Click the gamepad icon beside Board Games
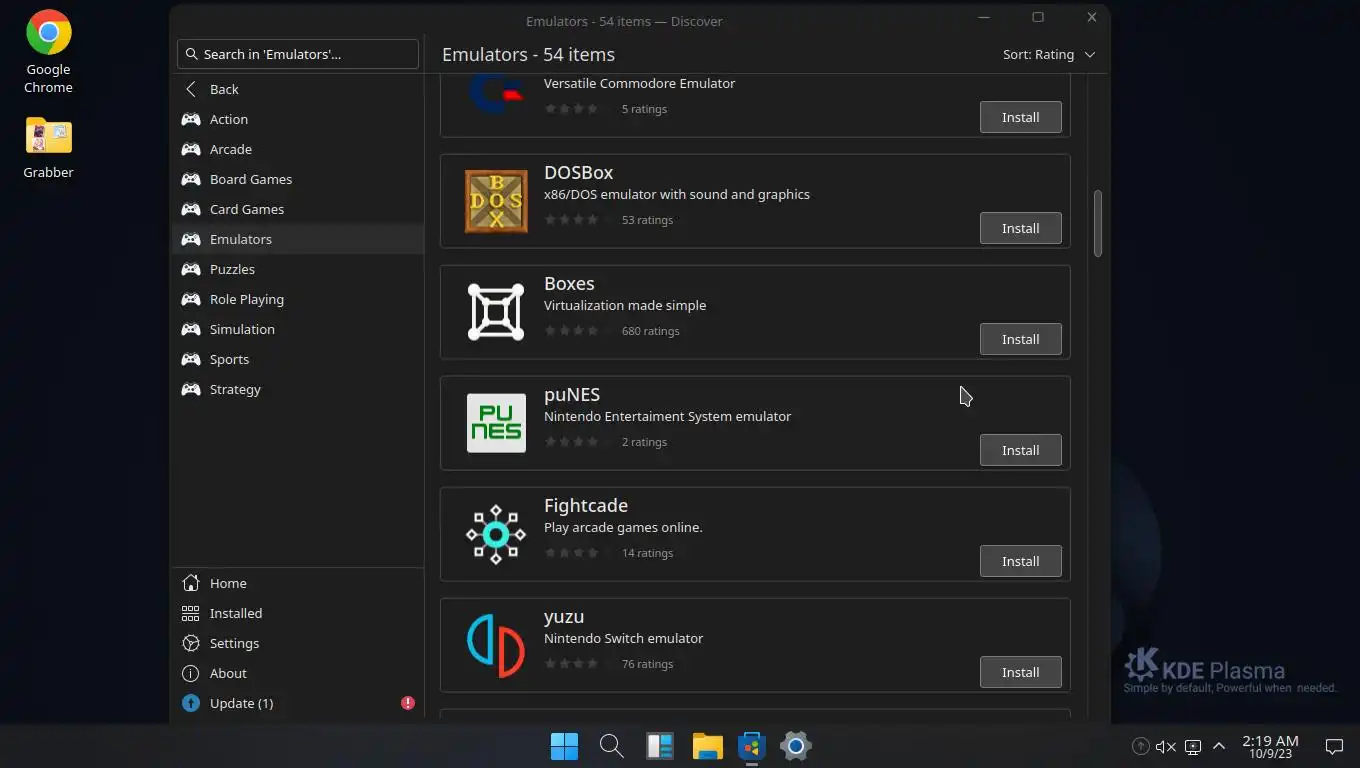This screenshot has height=768, width=1360. tap(191, 179)
